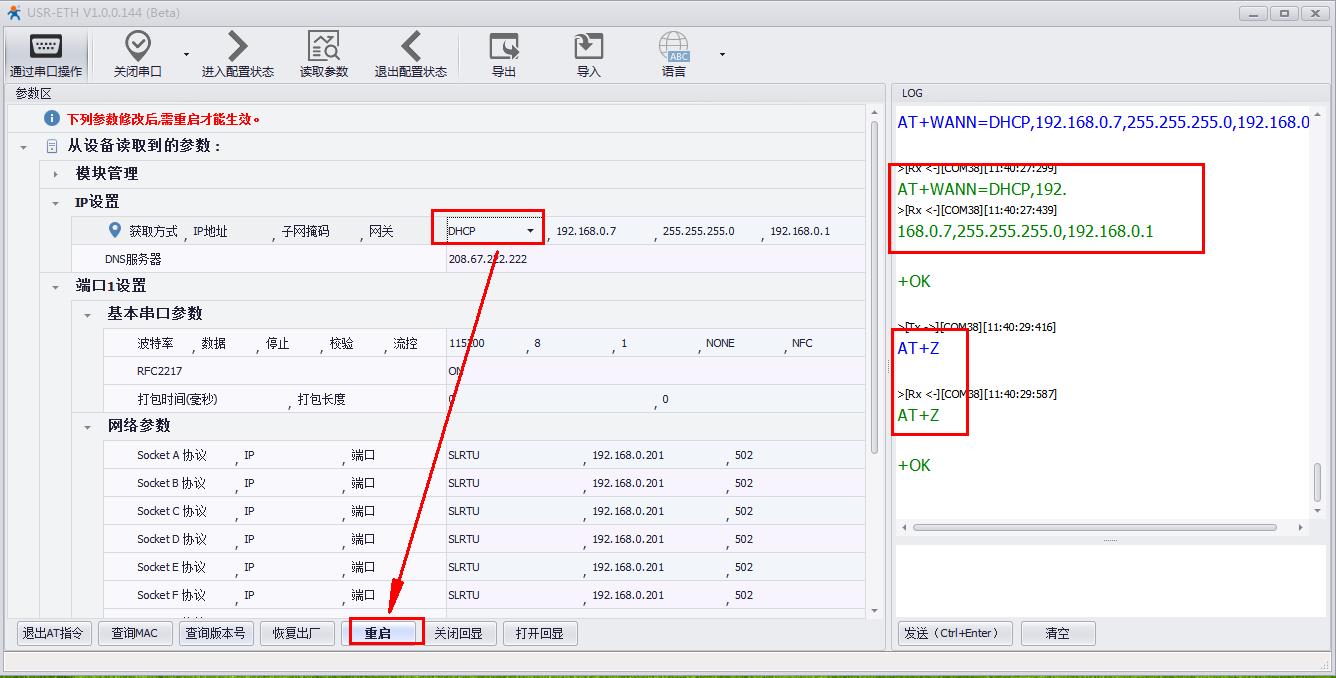Collapse the 网络参数 section

(x=88, y=426)
